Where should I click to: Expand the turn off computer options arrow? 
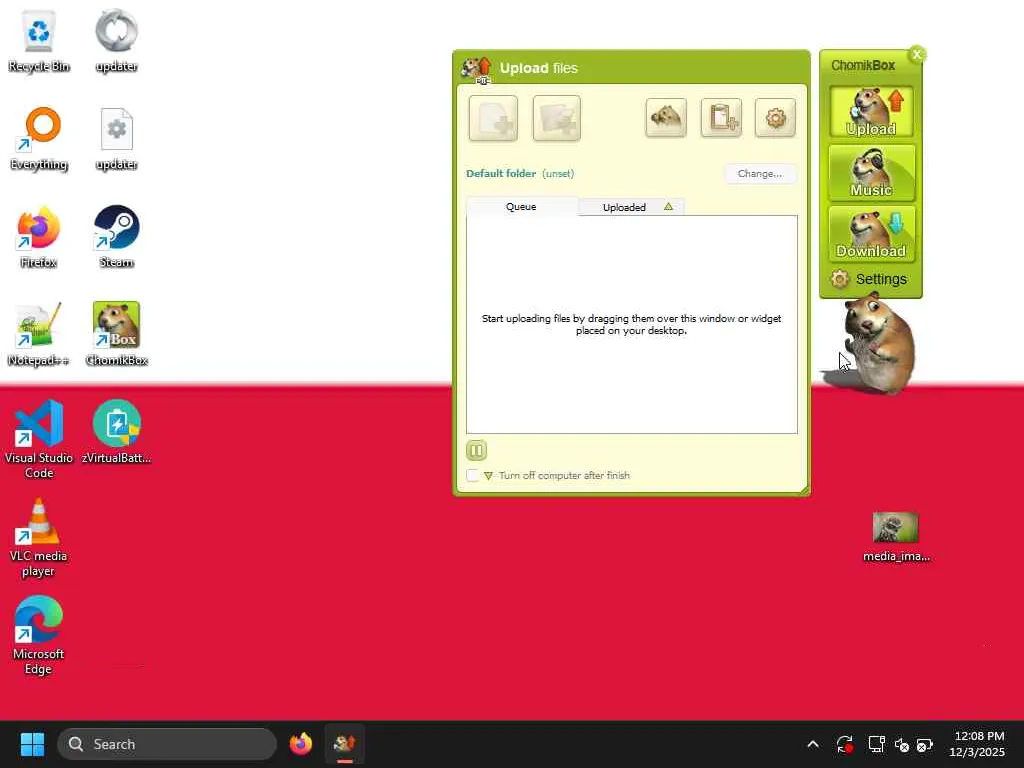tap(488, 475)
